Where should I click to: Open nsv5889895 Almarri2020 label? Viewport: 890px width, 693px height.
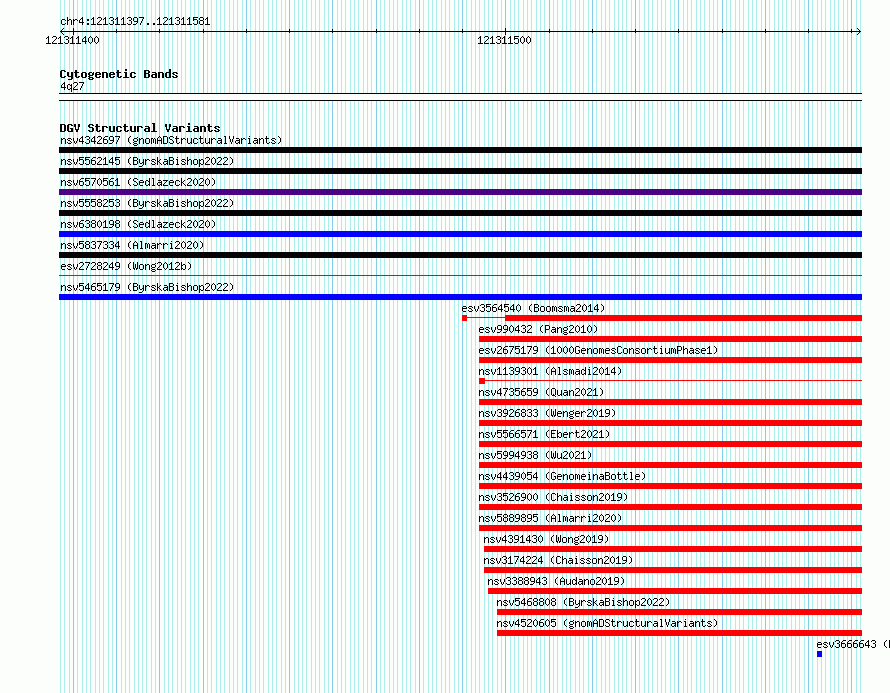[550, 518]
